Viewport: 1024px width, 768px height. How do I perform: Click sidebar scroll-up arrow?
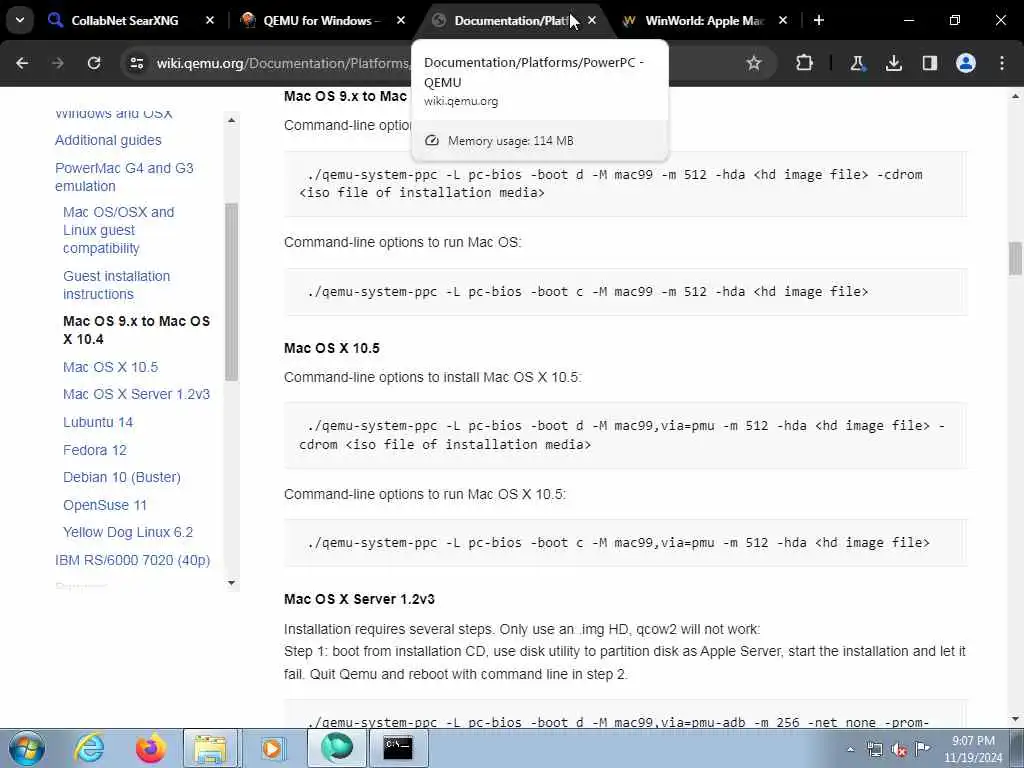[x=231, y=120]
